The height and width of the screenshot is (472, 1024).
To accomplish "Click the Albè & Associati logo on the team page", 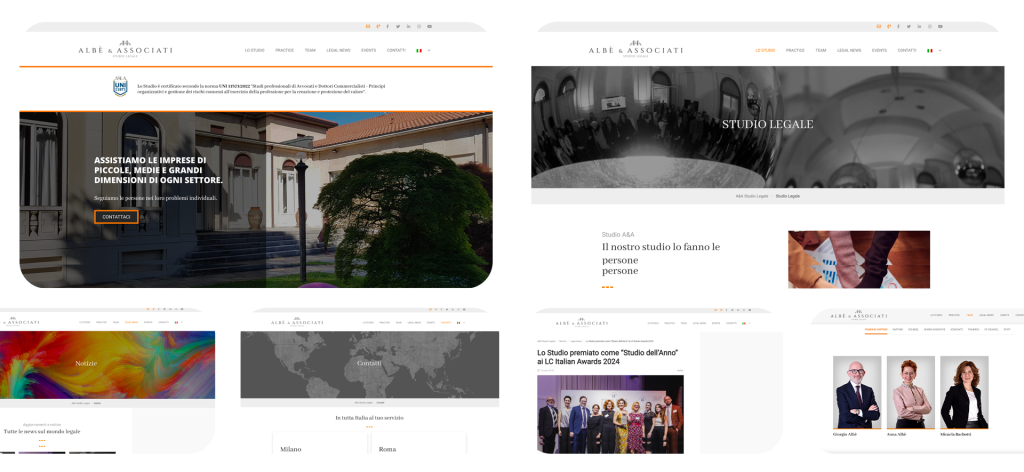I will click(859, 315).
